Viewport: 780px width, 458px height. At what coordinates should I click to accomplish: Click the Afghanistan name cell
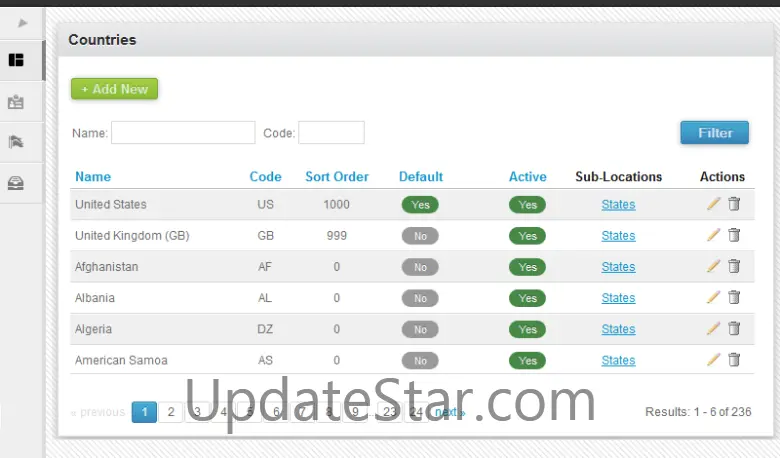click(x=106, y=267)
